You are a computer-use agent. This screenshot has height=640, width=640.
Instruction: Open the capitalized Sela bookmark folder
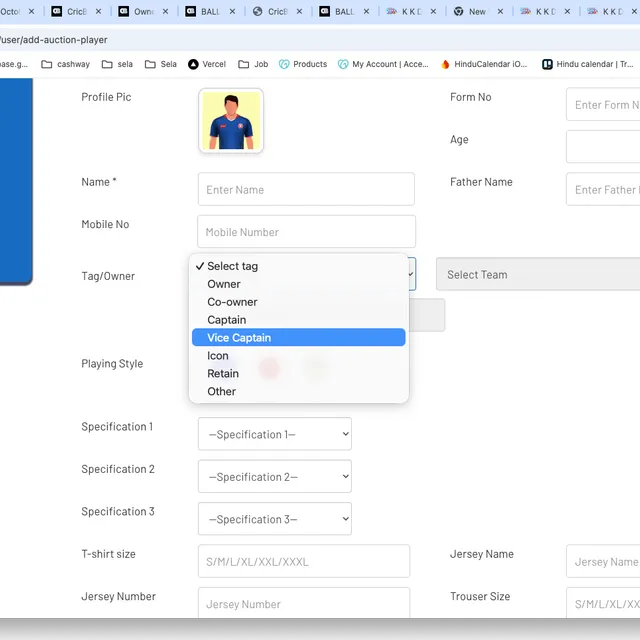tap(160, 64)
